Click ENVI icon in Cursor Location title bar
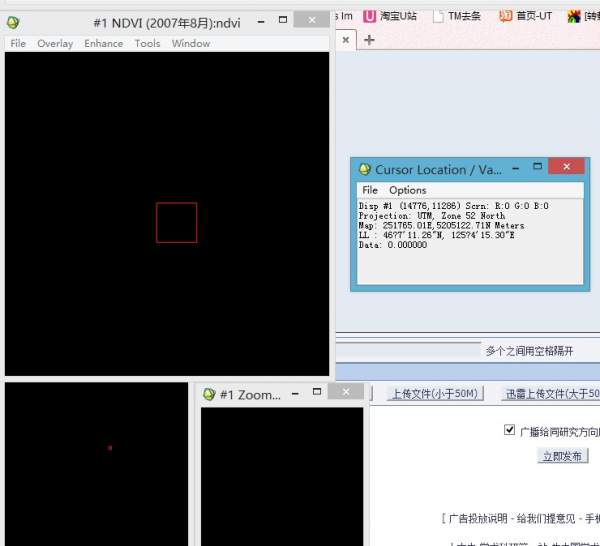The width and height of the screenshot is (600, 546). (365, 169)
